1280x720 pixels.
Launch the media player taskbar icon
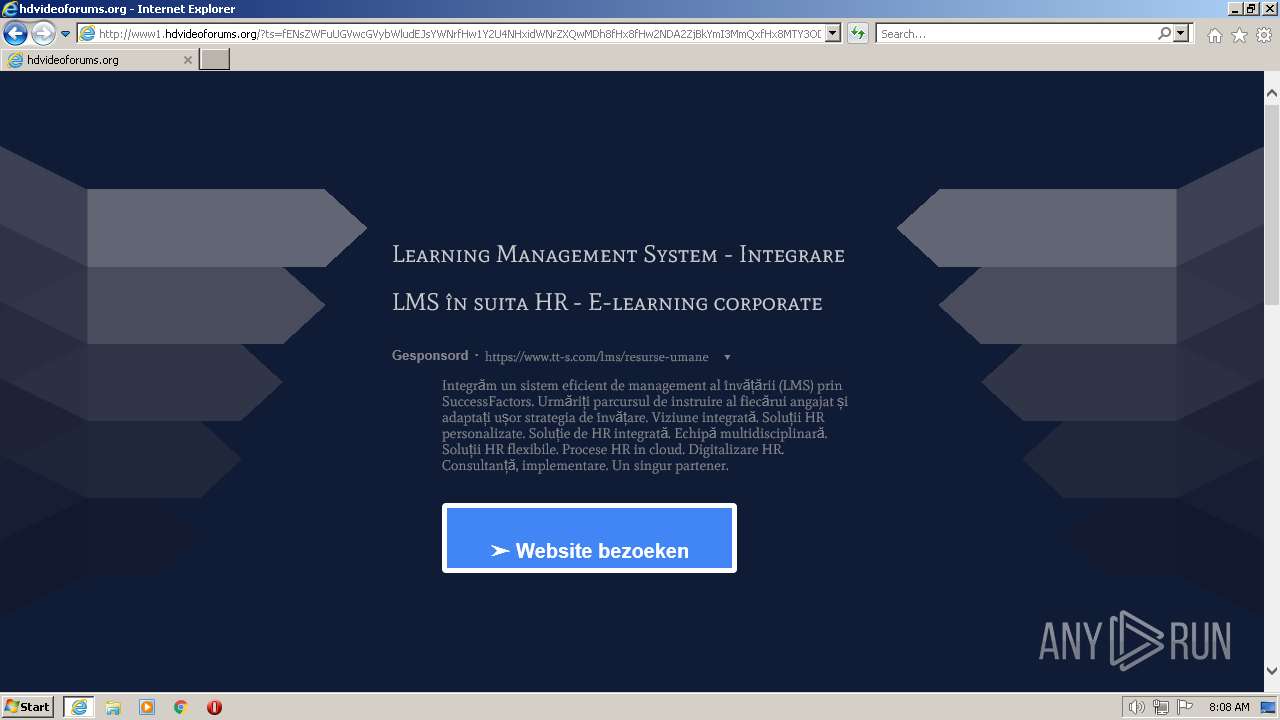(x=147, y=707)
